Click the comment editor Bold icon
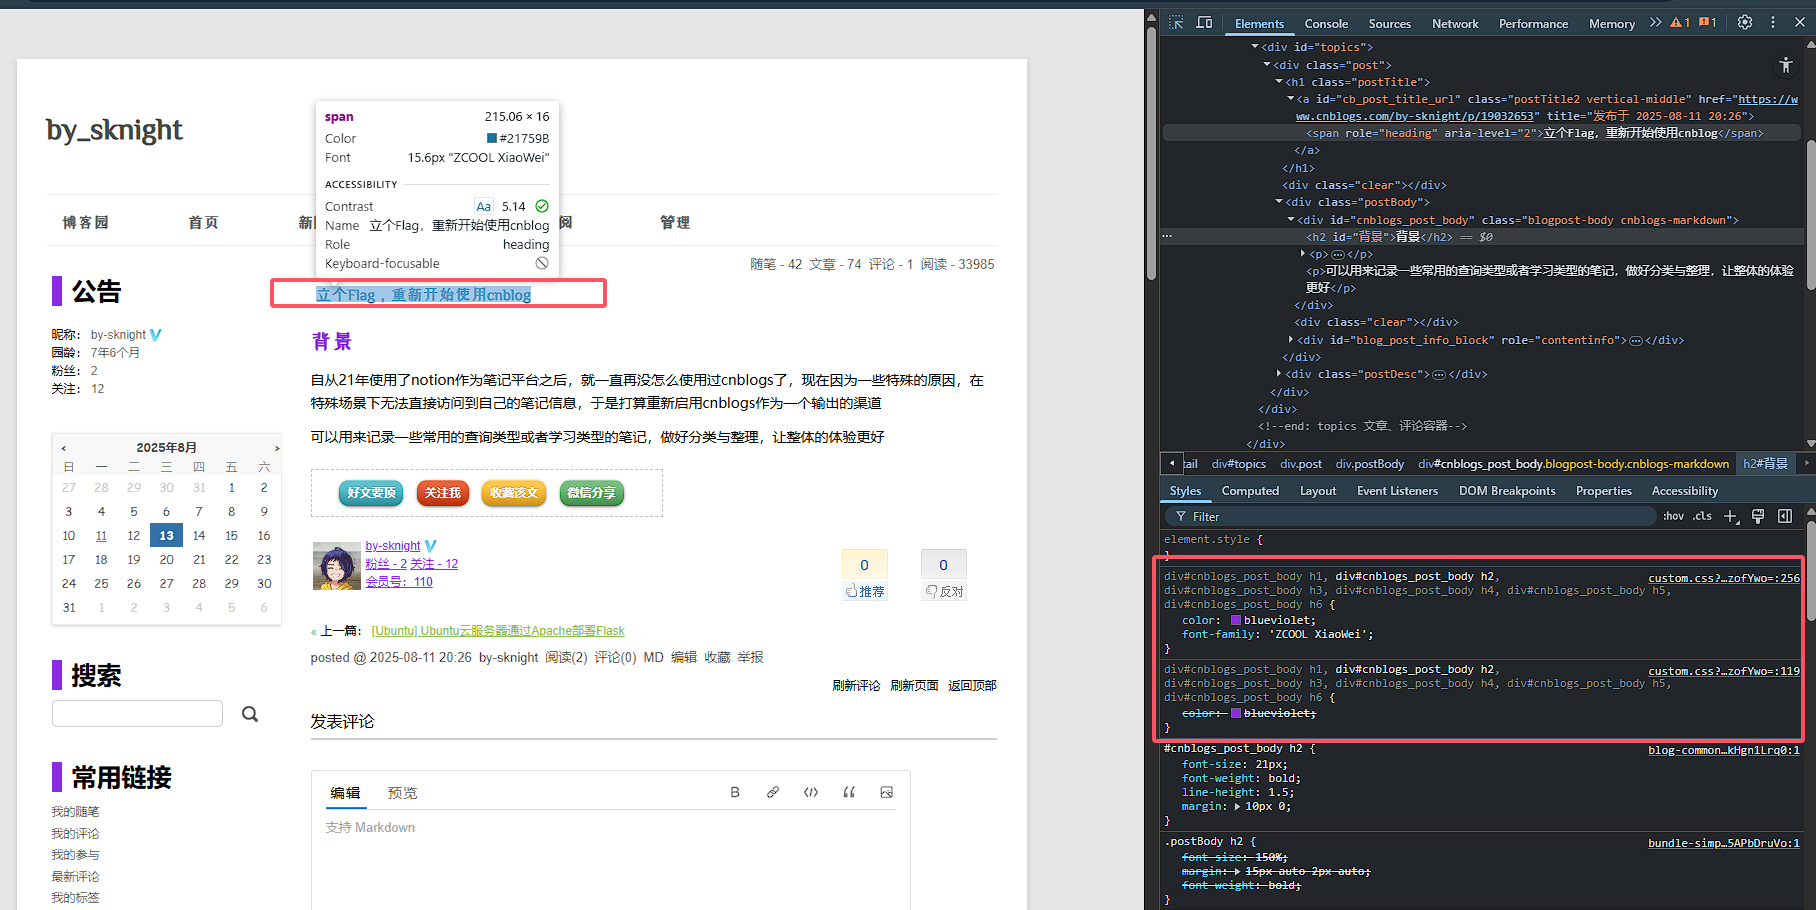1816x910 pixels. (x=735, y=793)
